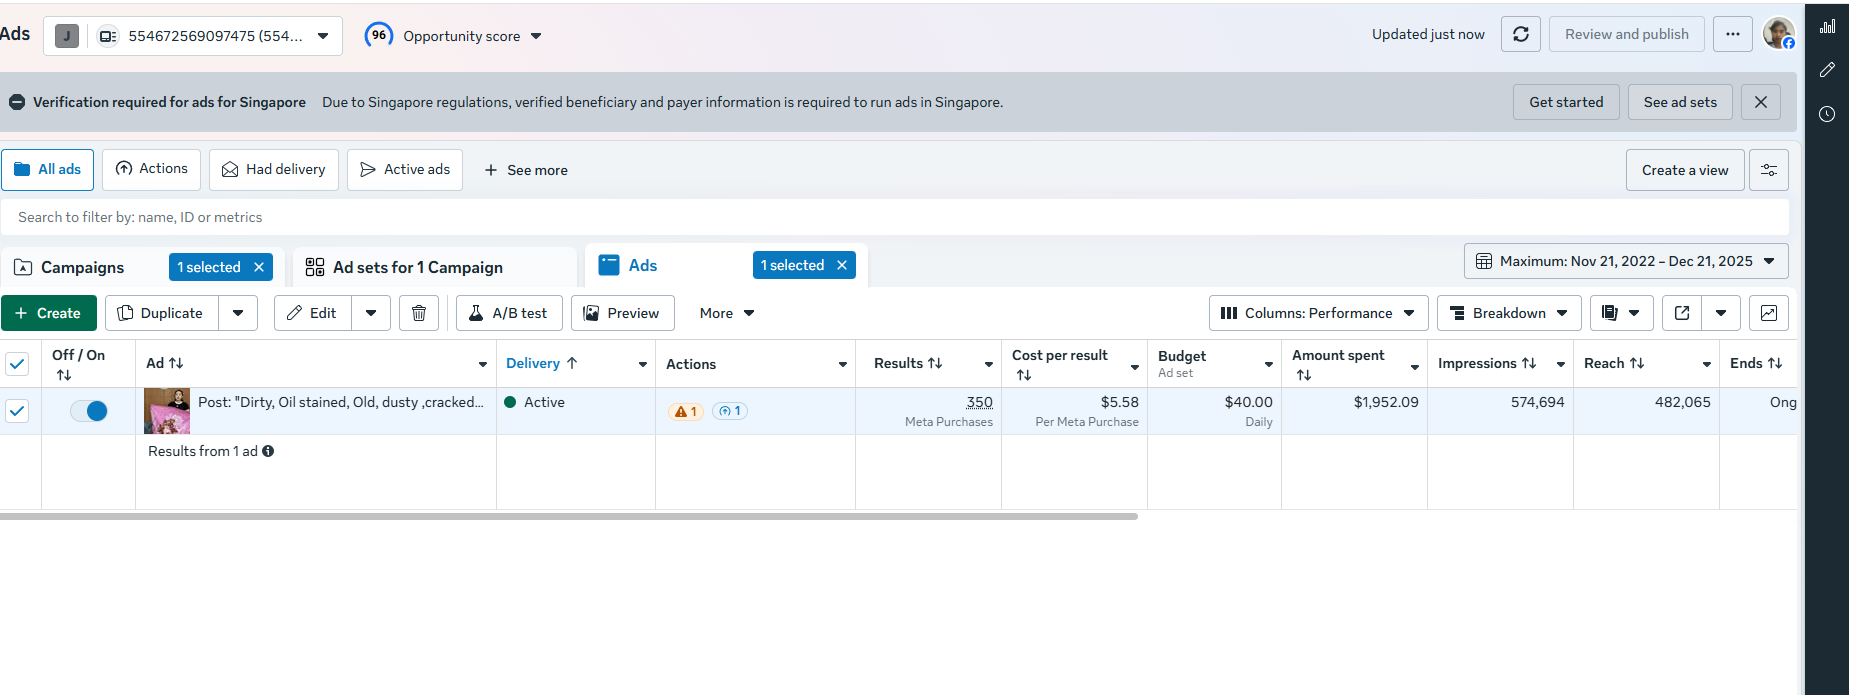1849x695 pixels.
Task: Click the search filter input field
Action: coord(894,217)
